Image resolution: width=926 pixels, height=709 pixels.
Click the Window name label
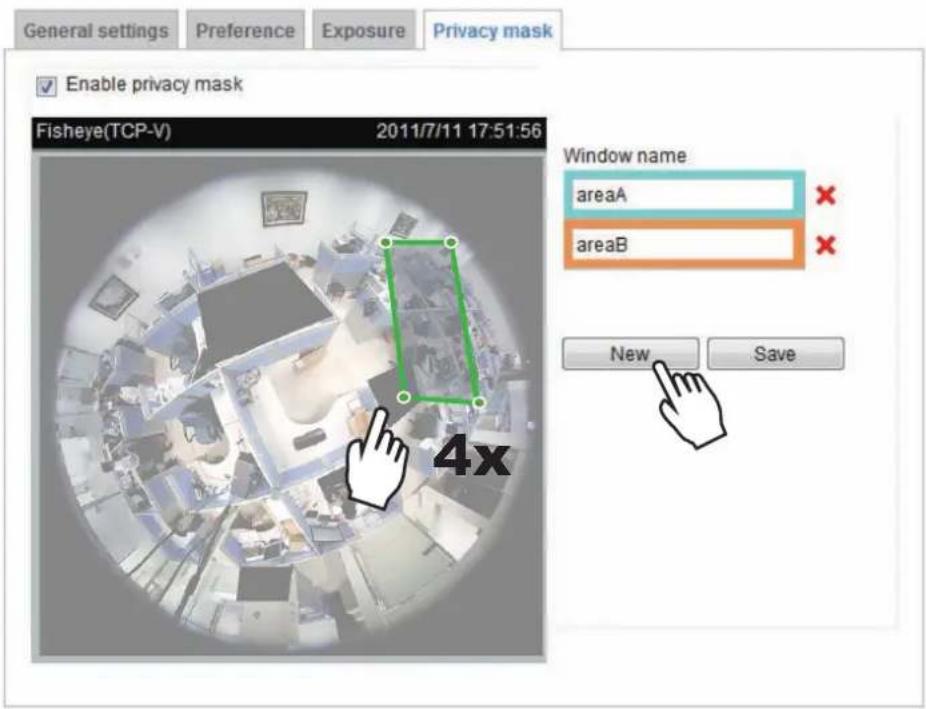tap(625, 156)
